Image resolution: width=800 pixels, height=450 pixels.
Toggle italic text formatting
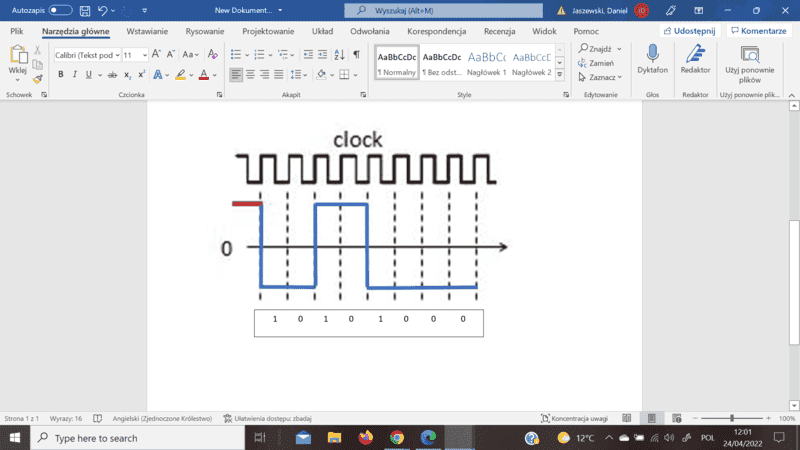click(74, 75)
